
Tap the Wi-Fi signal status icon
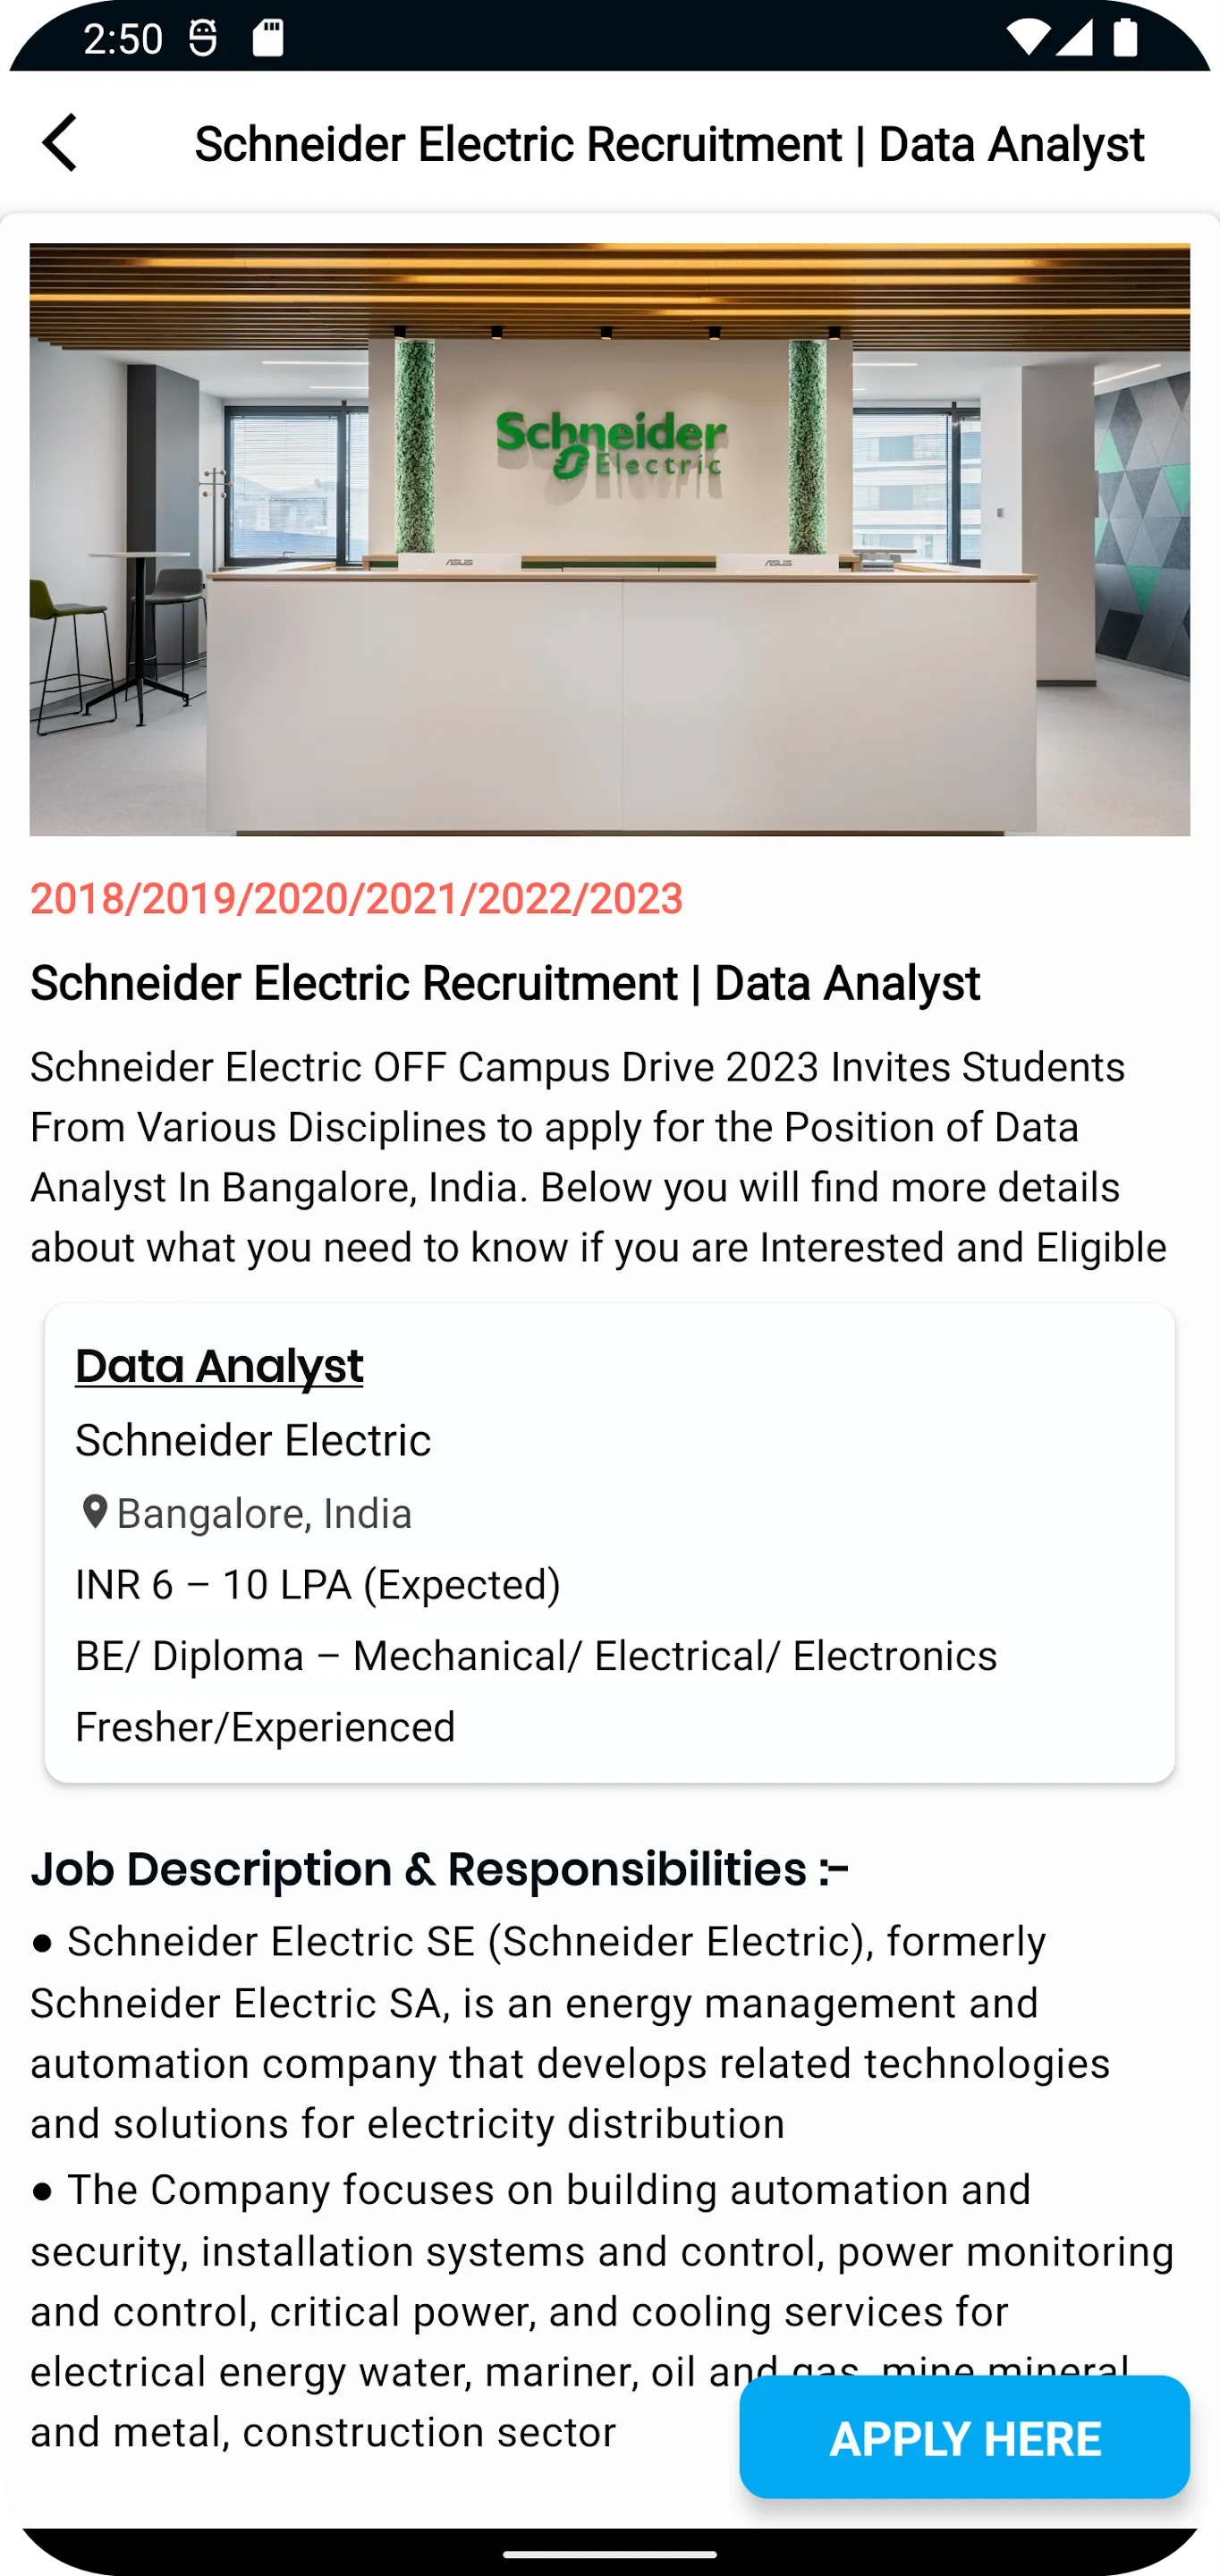(1027, 38)
